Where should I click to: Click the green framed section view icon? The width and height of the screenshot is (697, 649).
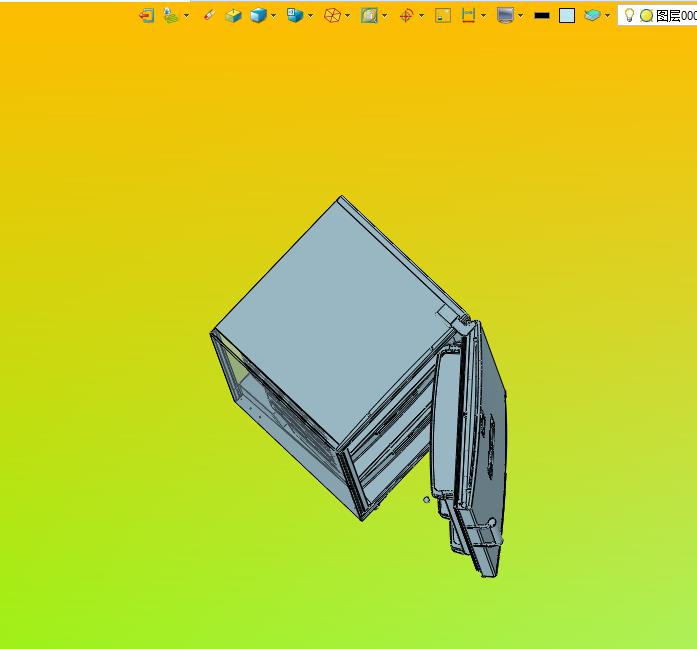pyautogui.click(x=369, y=16)
